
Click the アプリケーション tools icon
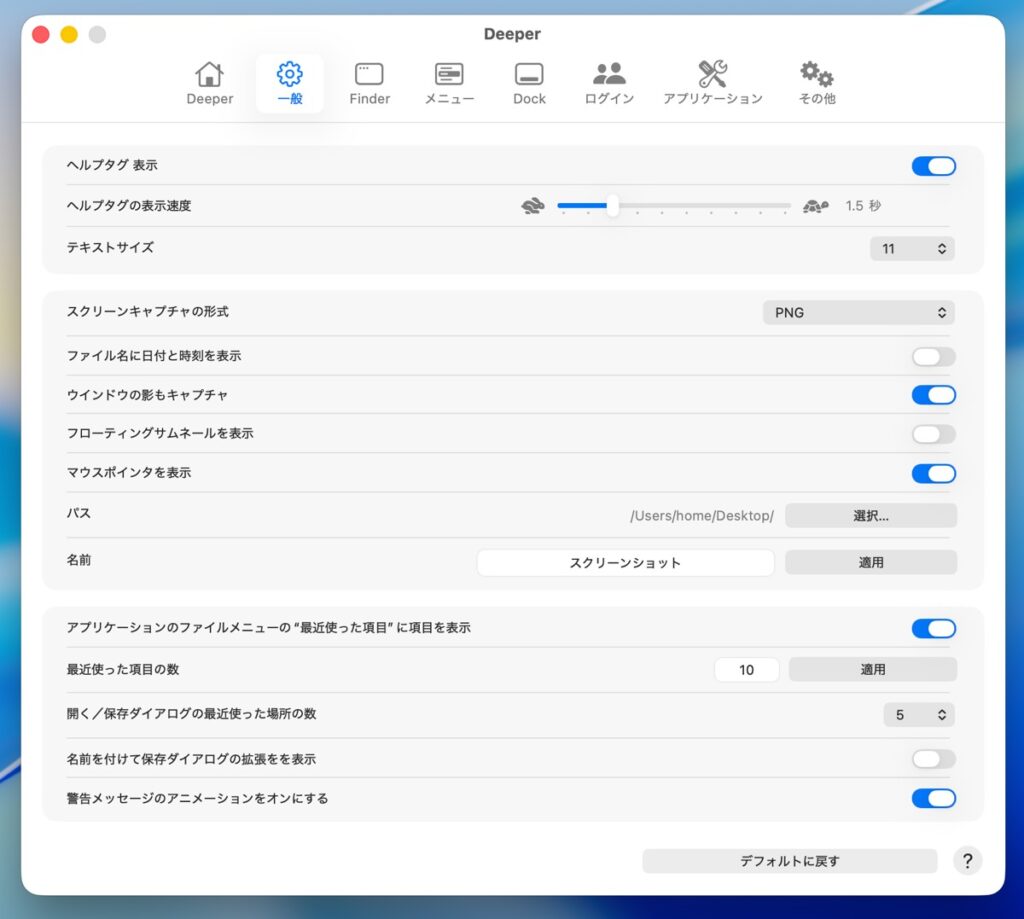712,75
